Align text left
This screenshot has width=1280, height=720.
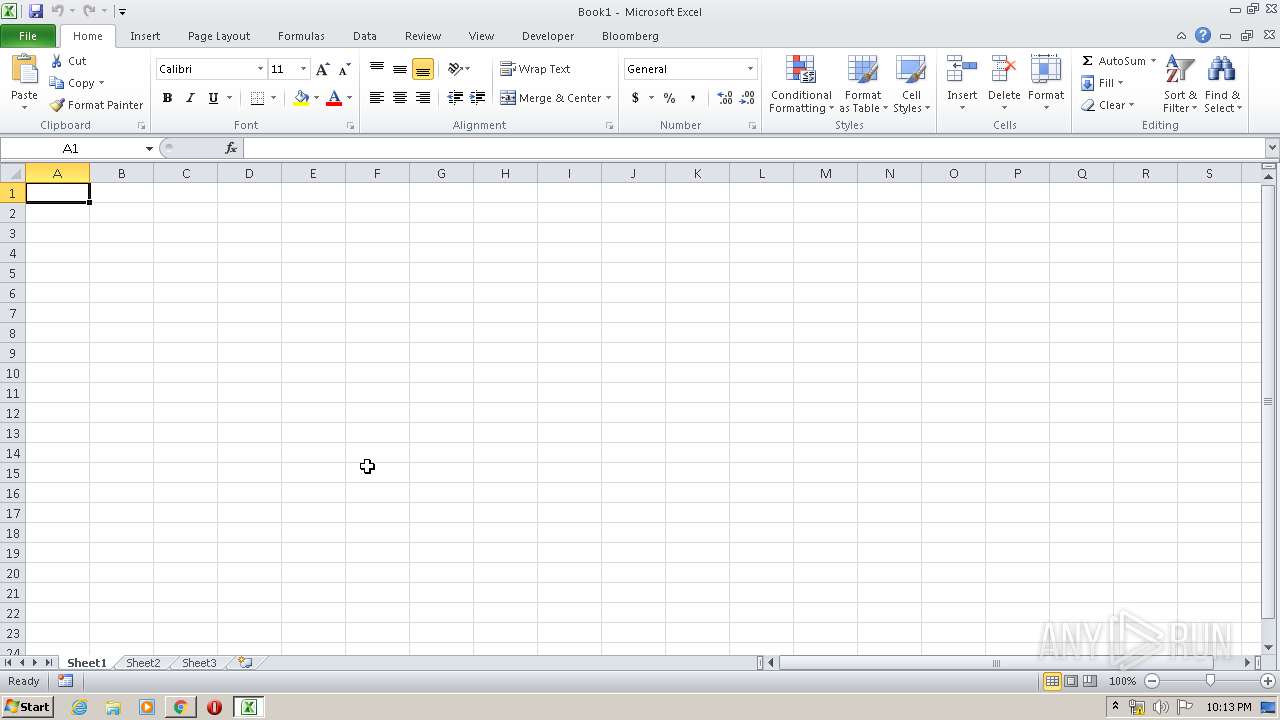(377, 98)
